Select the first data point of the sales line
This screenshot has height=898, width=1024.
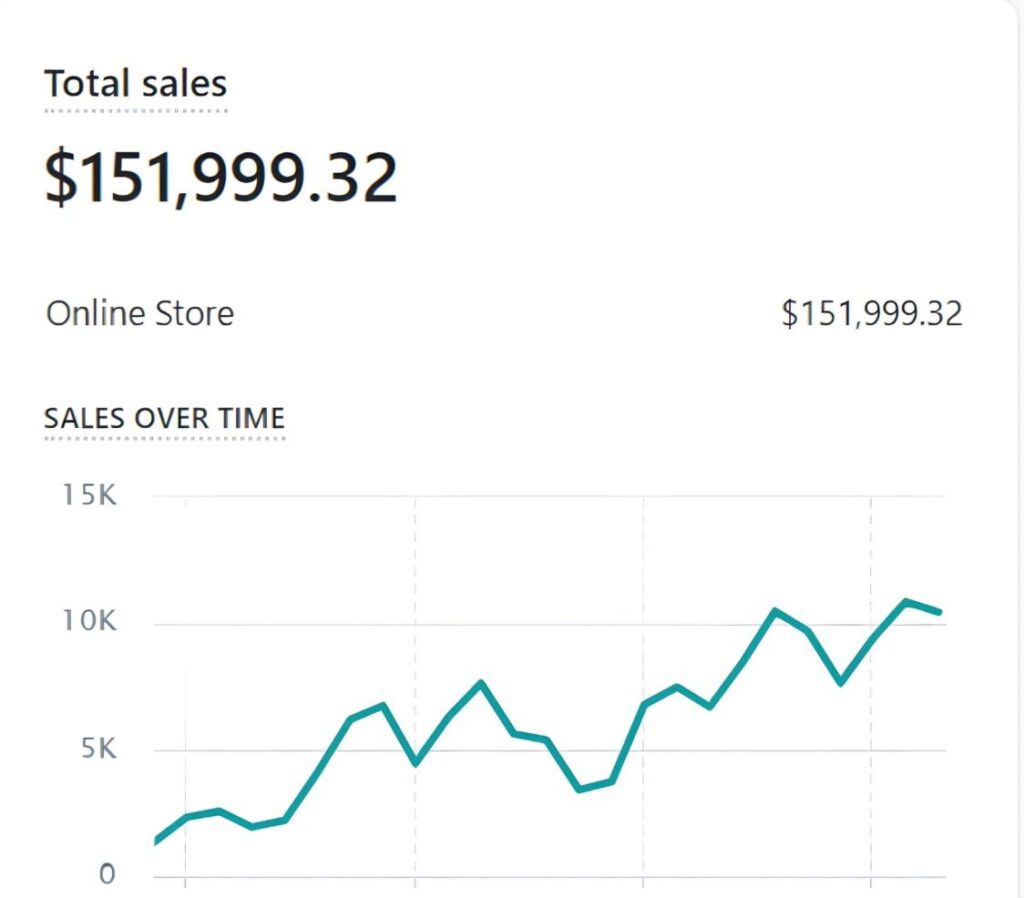156,841
